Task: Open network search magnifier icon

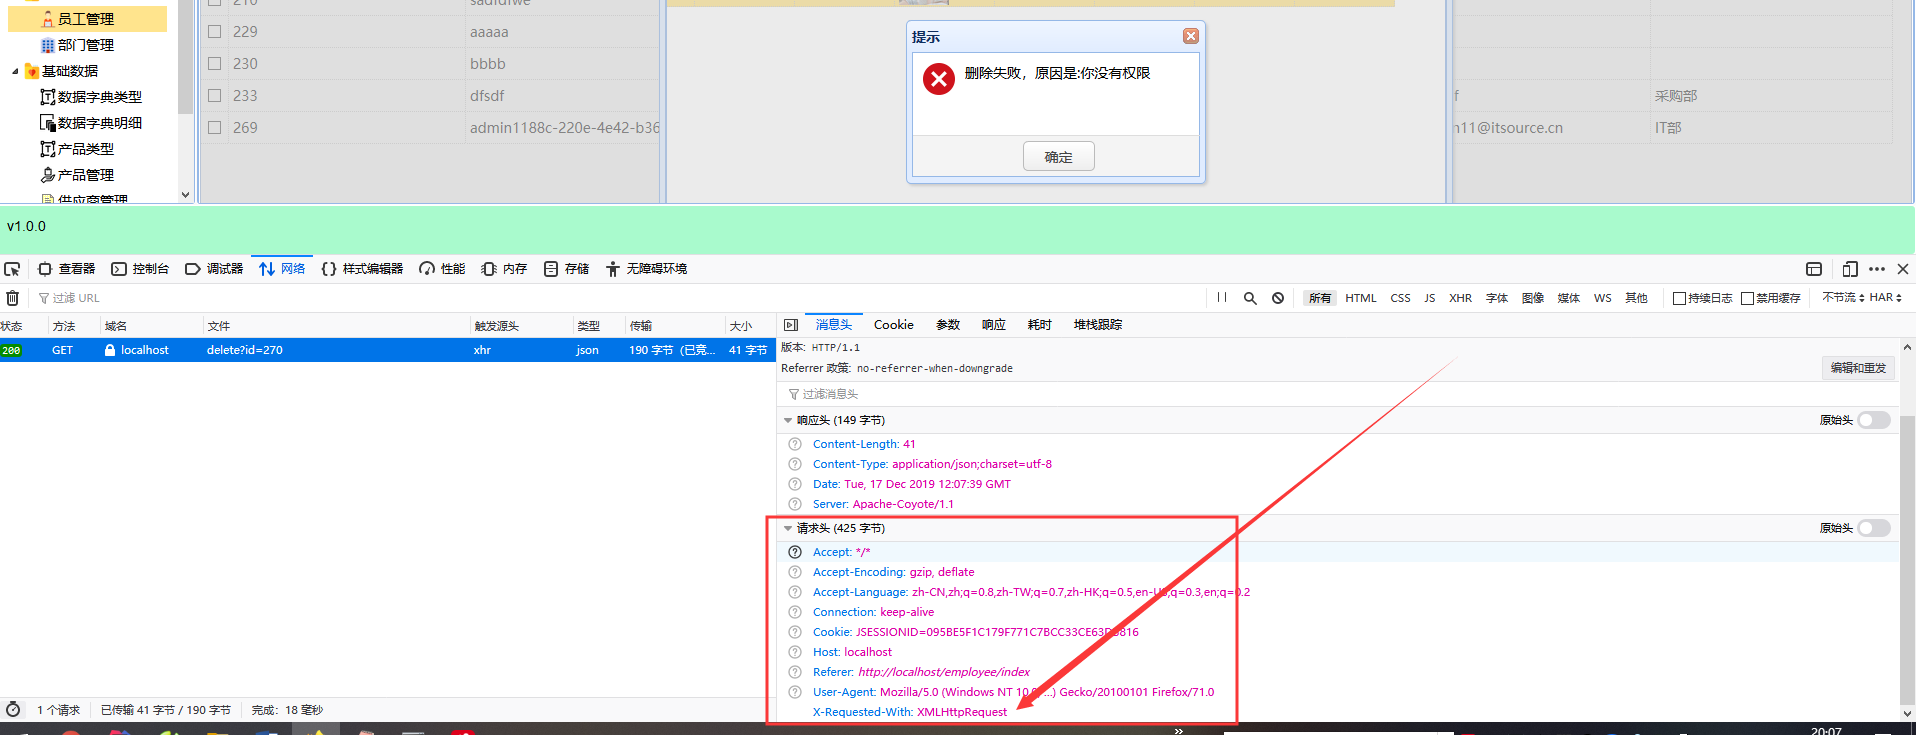Action: tap(1250, 298)
